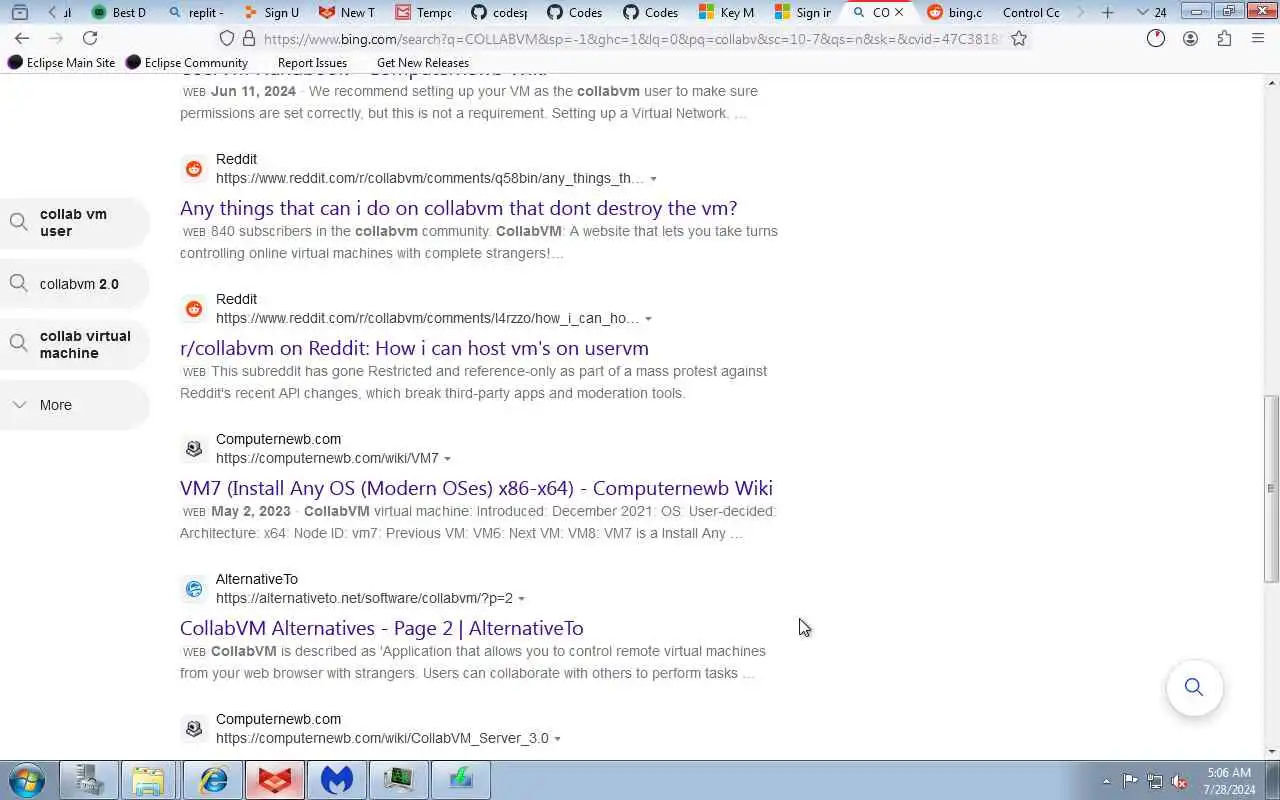Switch to the Best D tab
This screenshot has width=1280, height=800.
(x=119, y=12)
